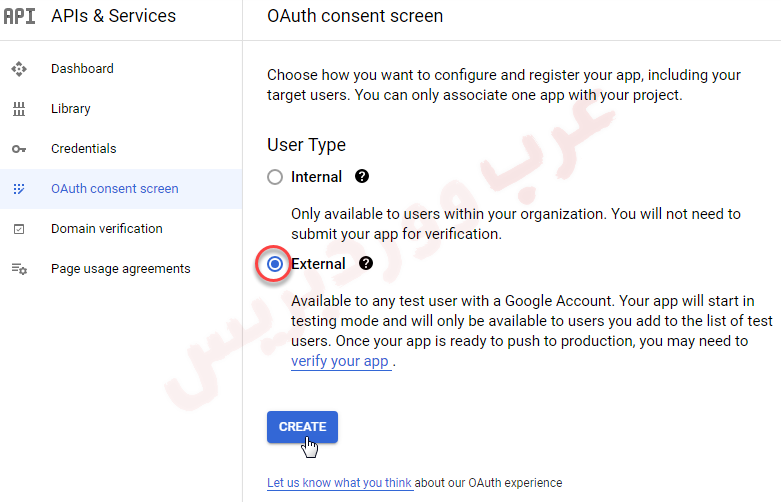Open help tooltip beside External

[x=366, y=263]
